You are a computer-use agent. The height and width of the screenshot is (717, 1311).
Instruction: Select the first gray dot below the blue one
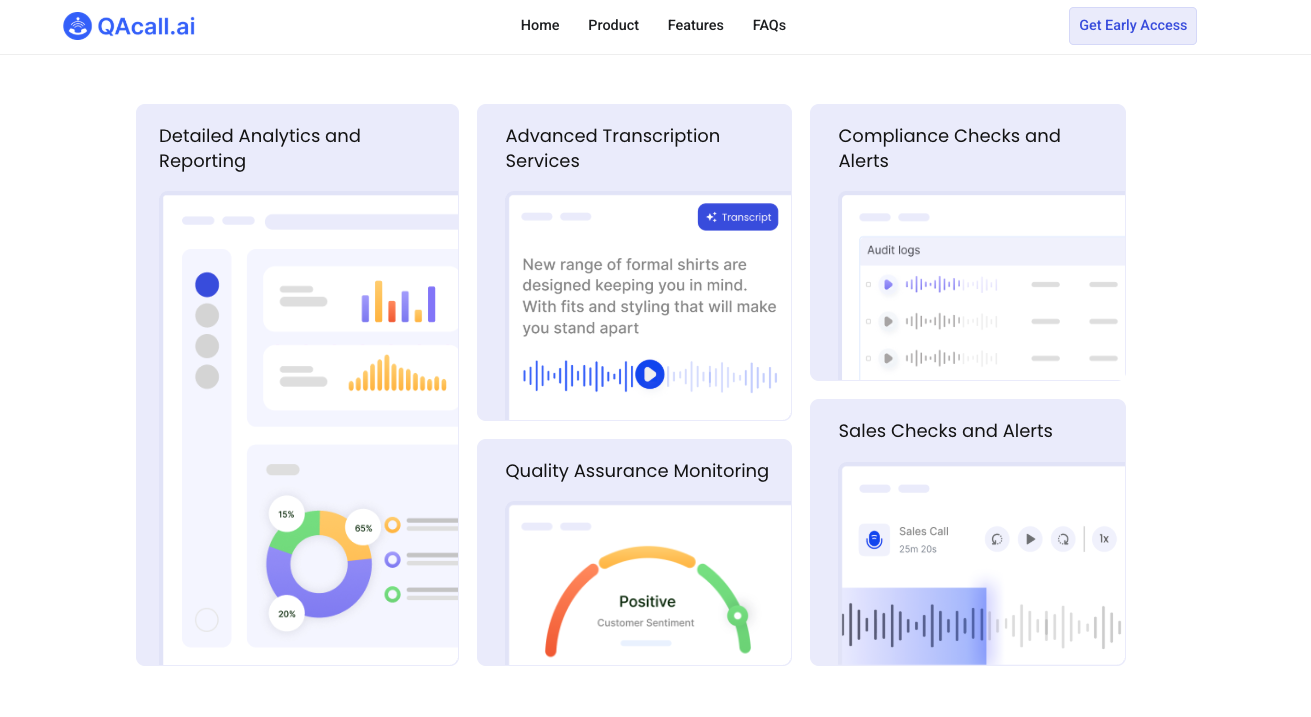[207, 316]
